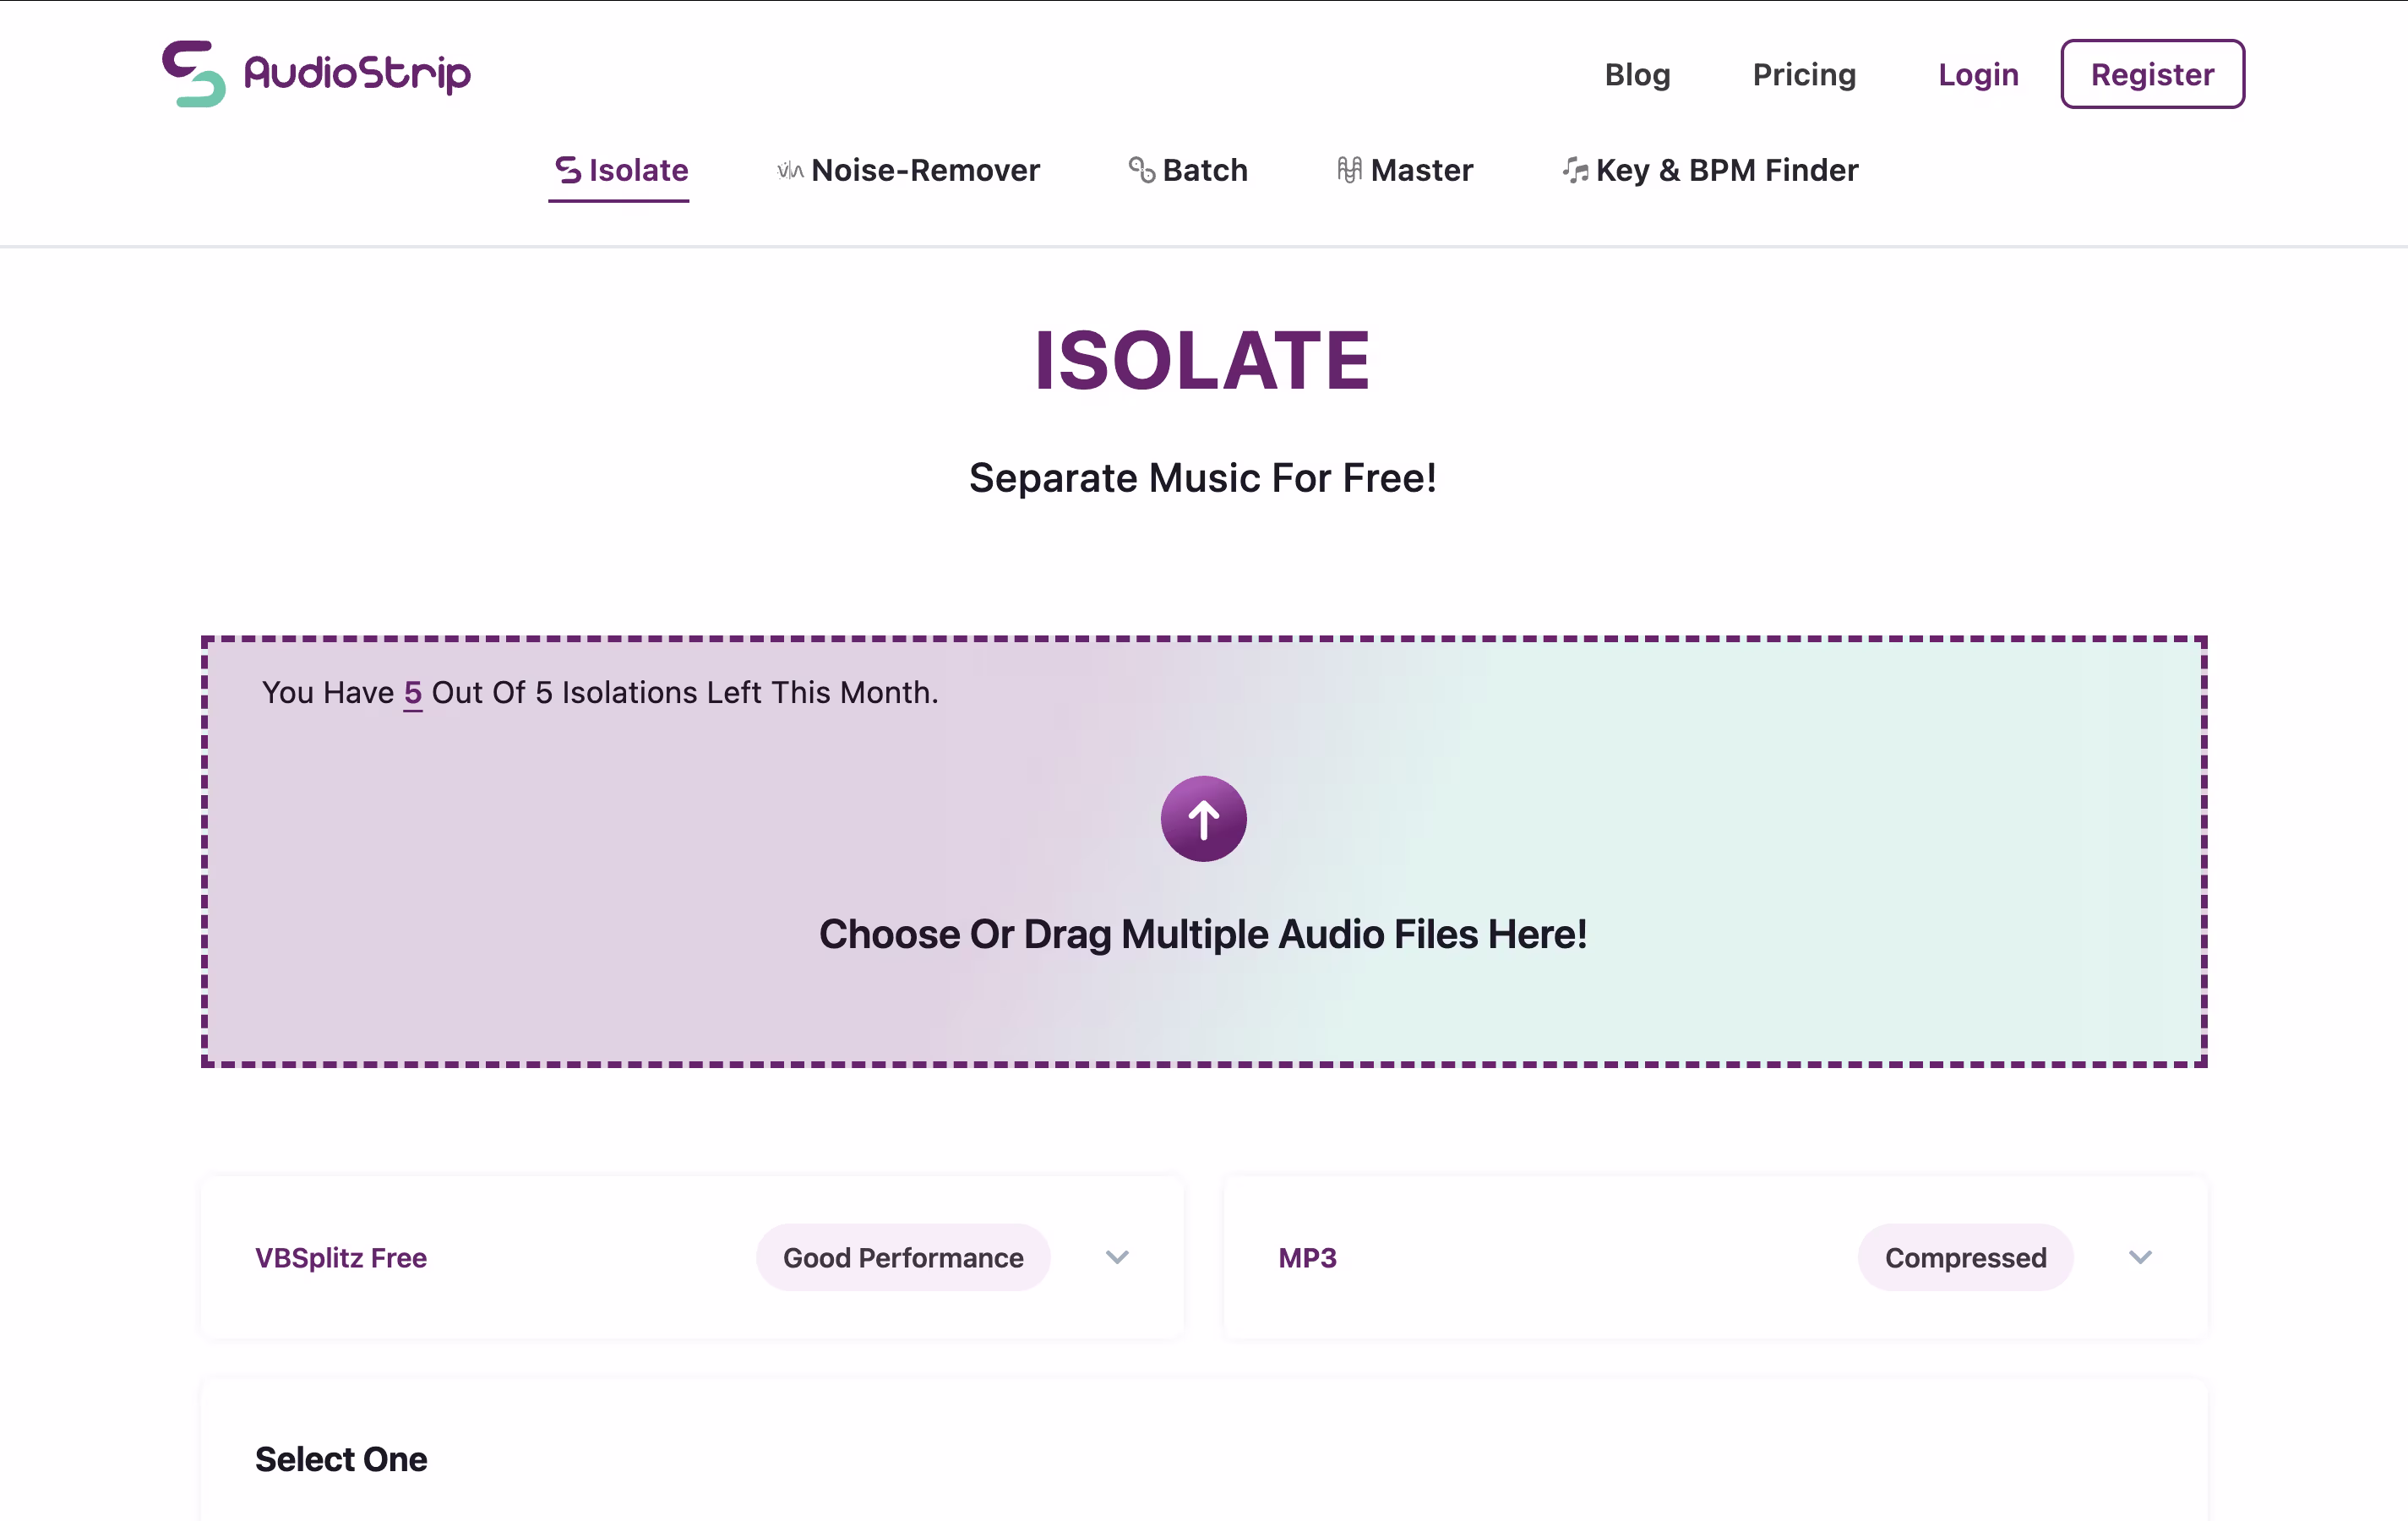Click the Compressed badge

tap(1965, 1257)
